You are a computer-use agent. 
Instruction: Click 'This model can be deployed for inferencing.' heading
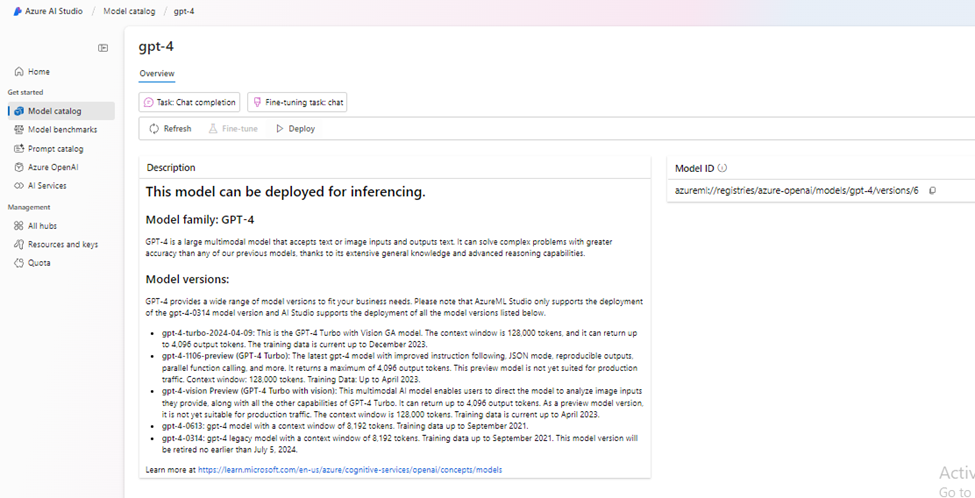pyautogui.click(x=285, y=192)
